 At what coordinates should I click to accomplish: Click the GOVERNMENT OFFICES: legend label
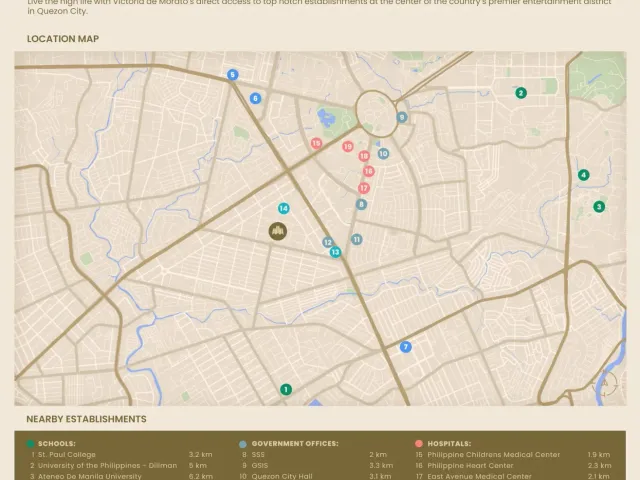click(x=295, y=444)
